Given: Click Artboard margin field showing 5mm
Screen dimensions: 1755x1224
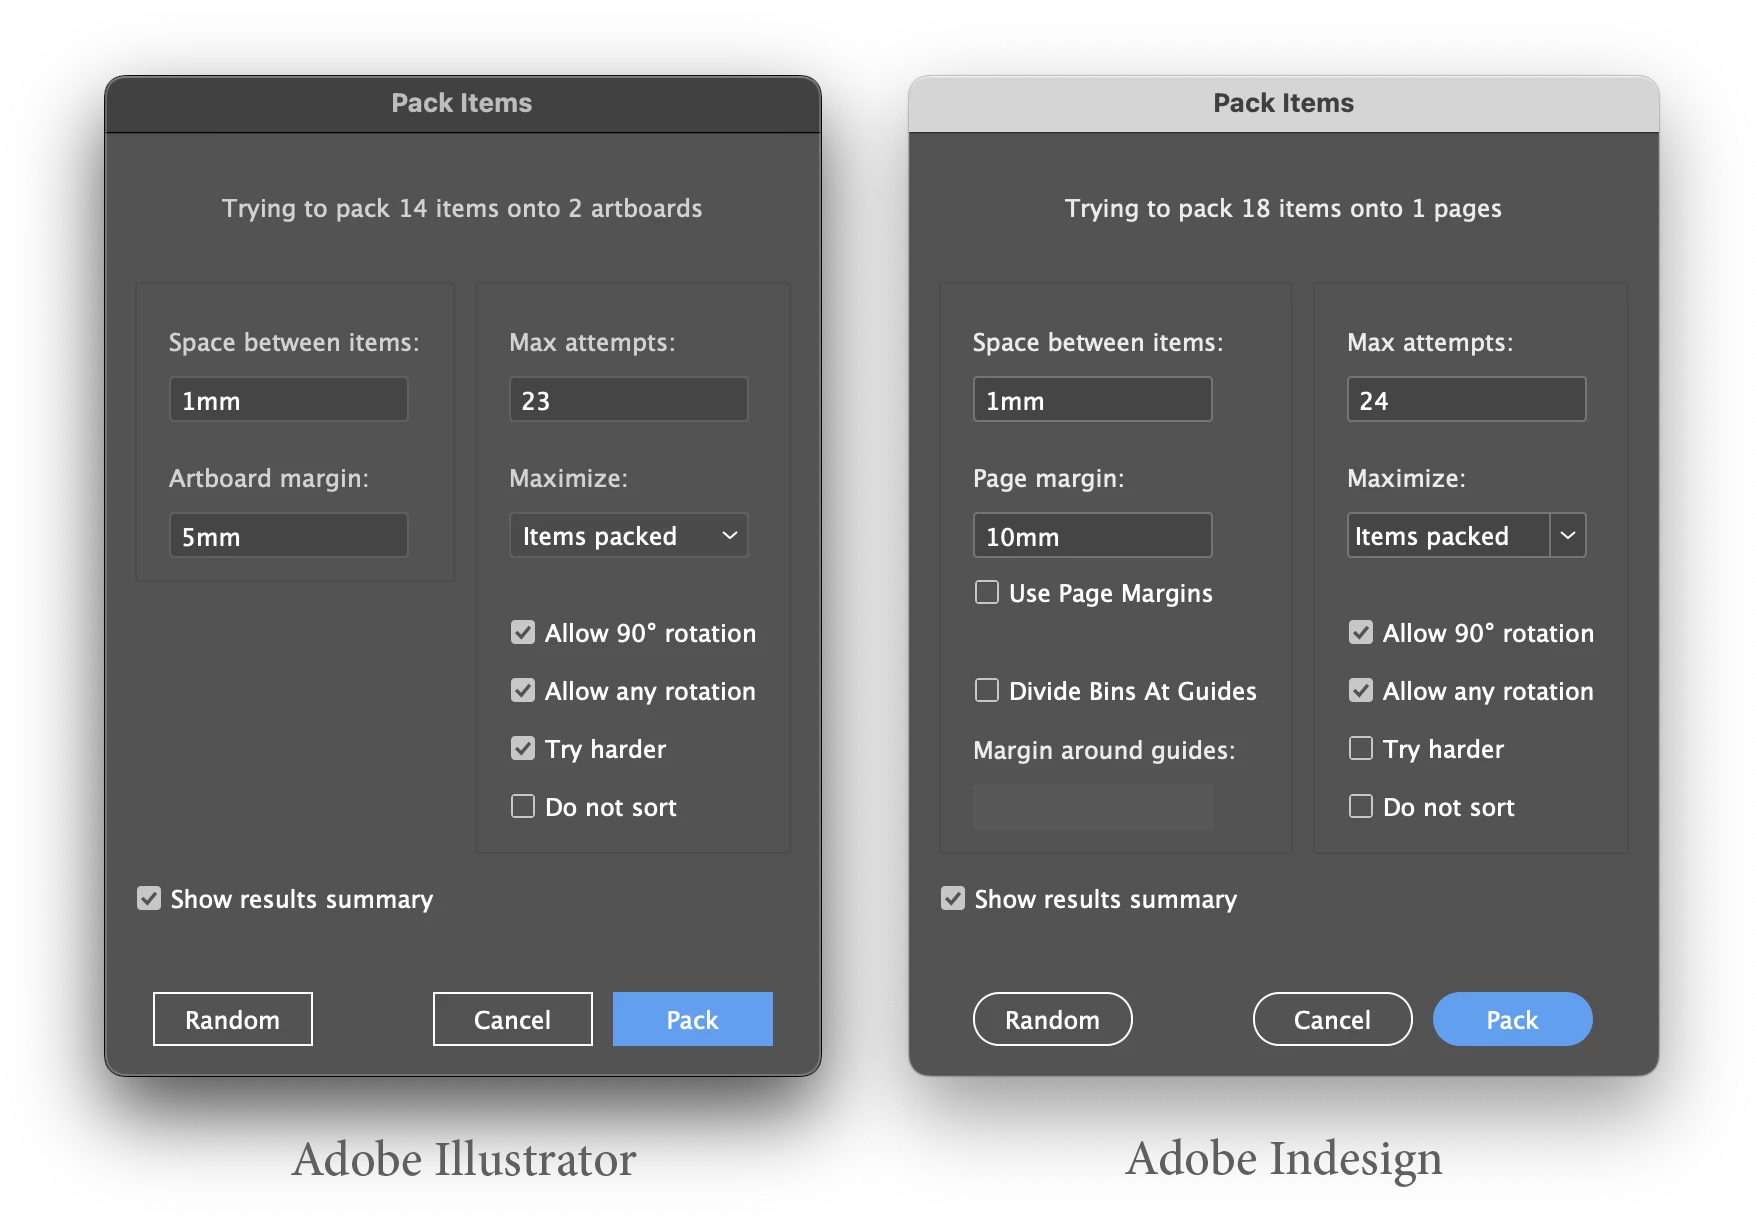Looking at the screenshot, I should pyautogui.click(x=289, y=535).
